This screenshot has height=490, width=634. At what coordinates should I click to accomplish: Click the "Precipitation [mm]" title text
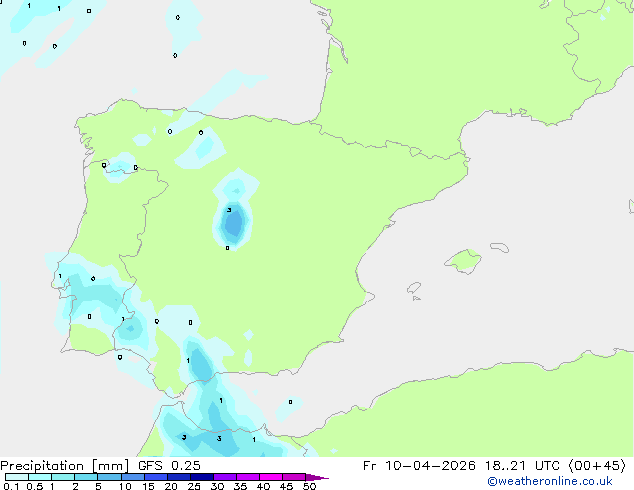pos(65,466)
